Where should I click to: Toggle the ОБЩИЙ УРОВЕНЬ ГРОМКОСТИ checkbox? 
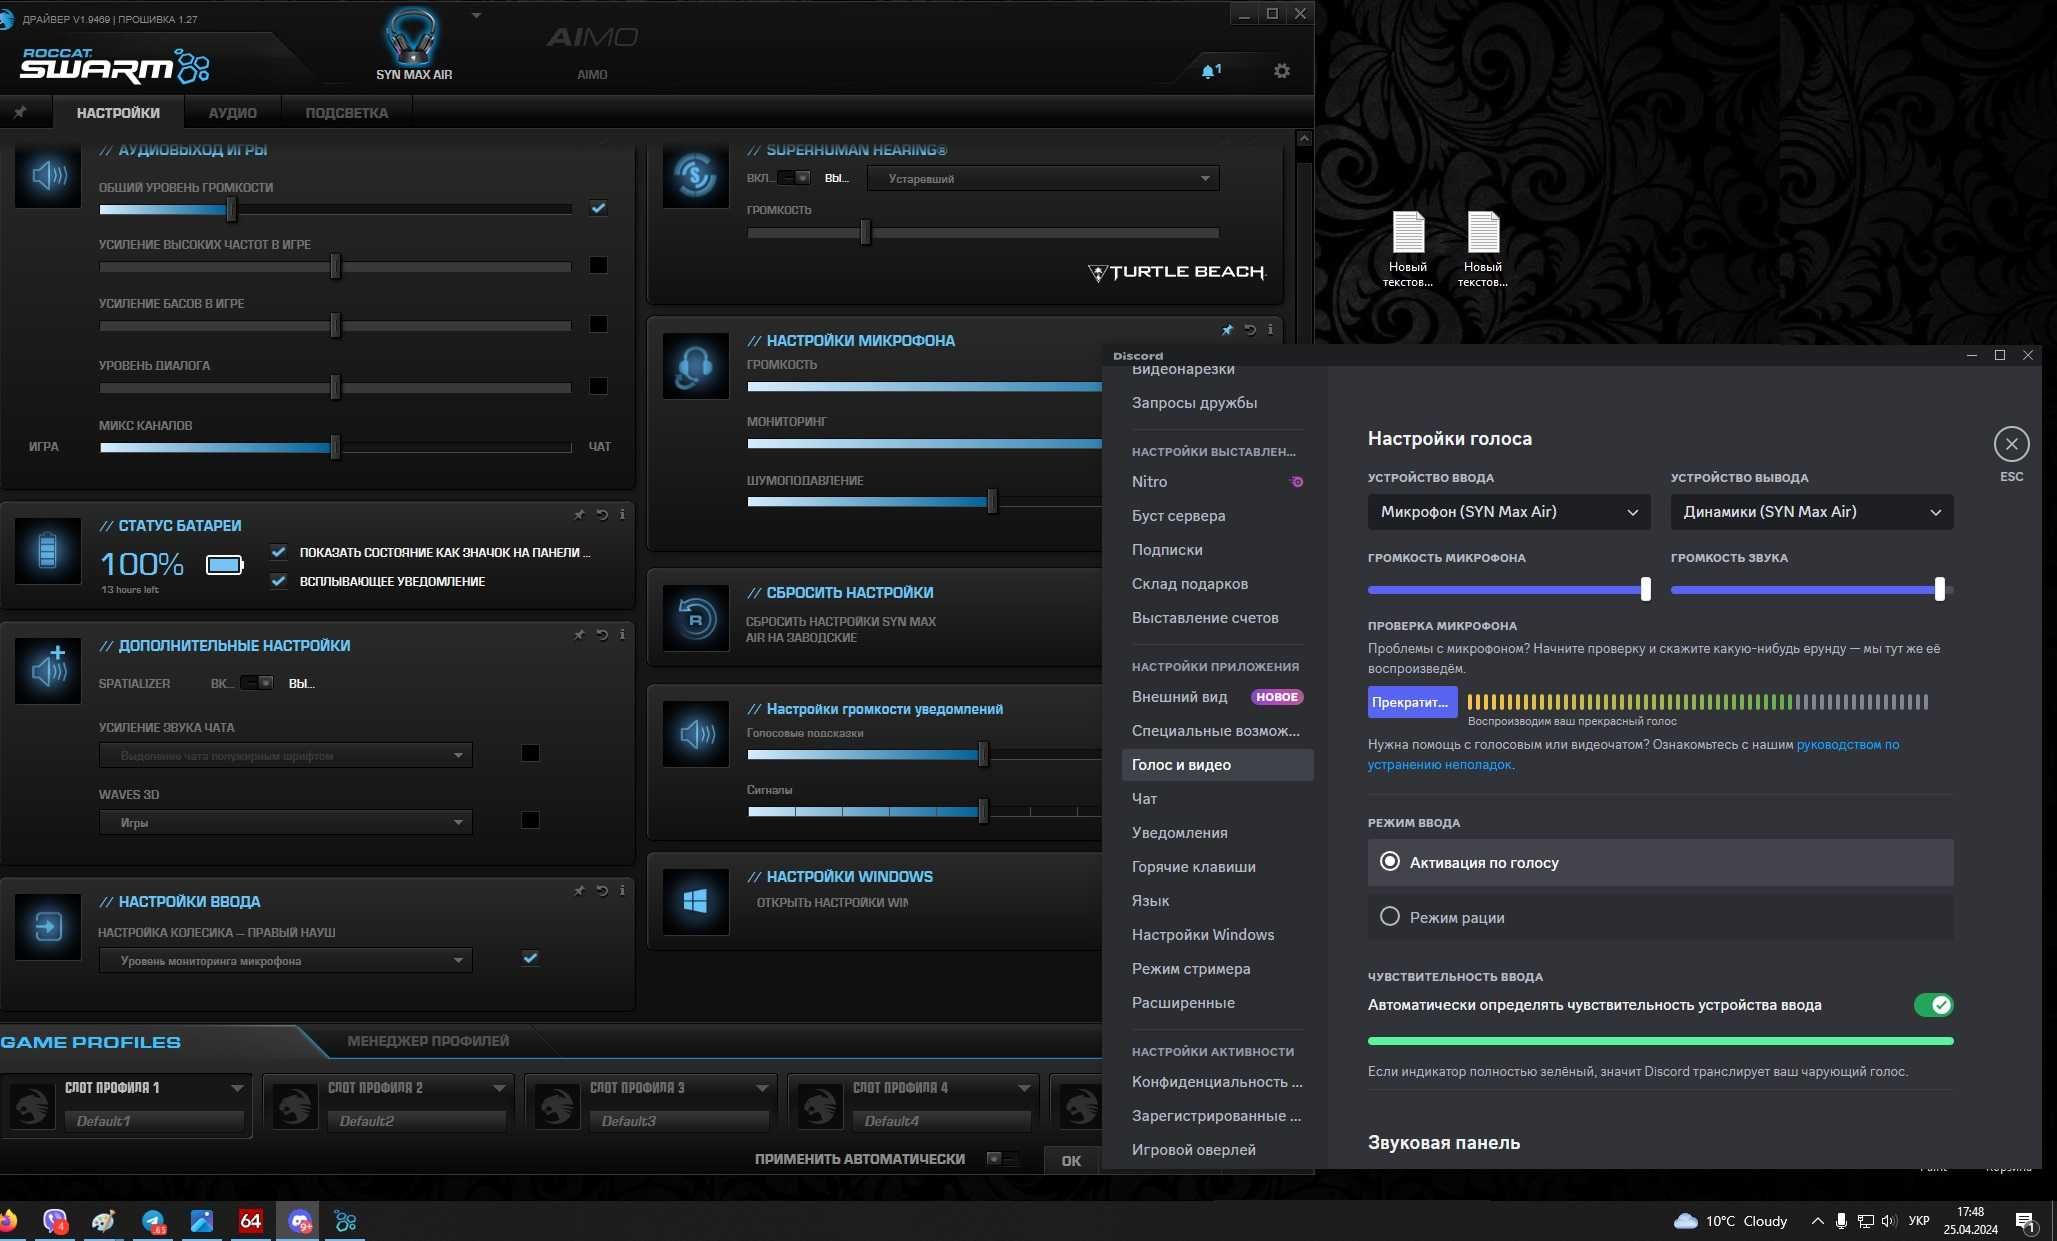pyautogui.click(x=598, y=208)
